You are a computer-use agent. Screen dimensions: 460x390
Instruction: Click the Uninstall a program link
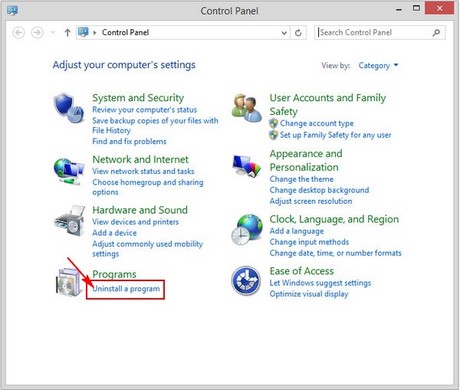[x=126, y=289]
